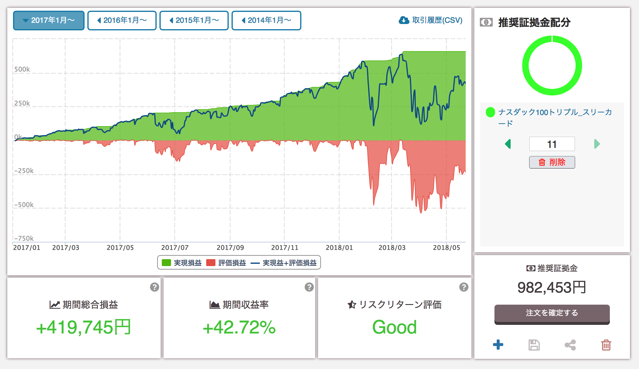Click the +419,745円 value
Screen dimensions: 639x369
click(84, 327)
